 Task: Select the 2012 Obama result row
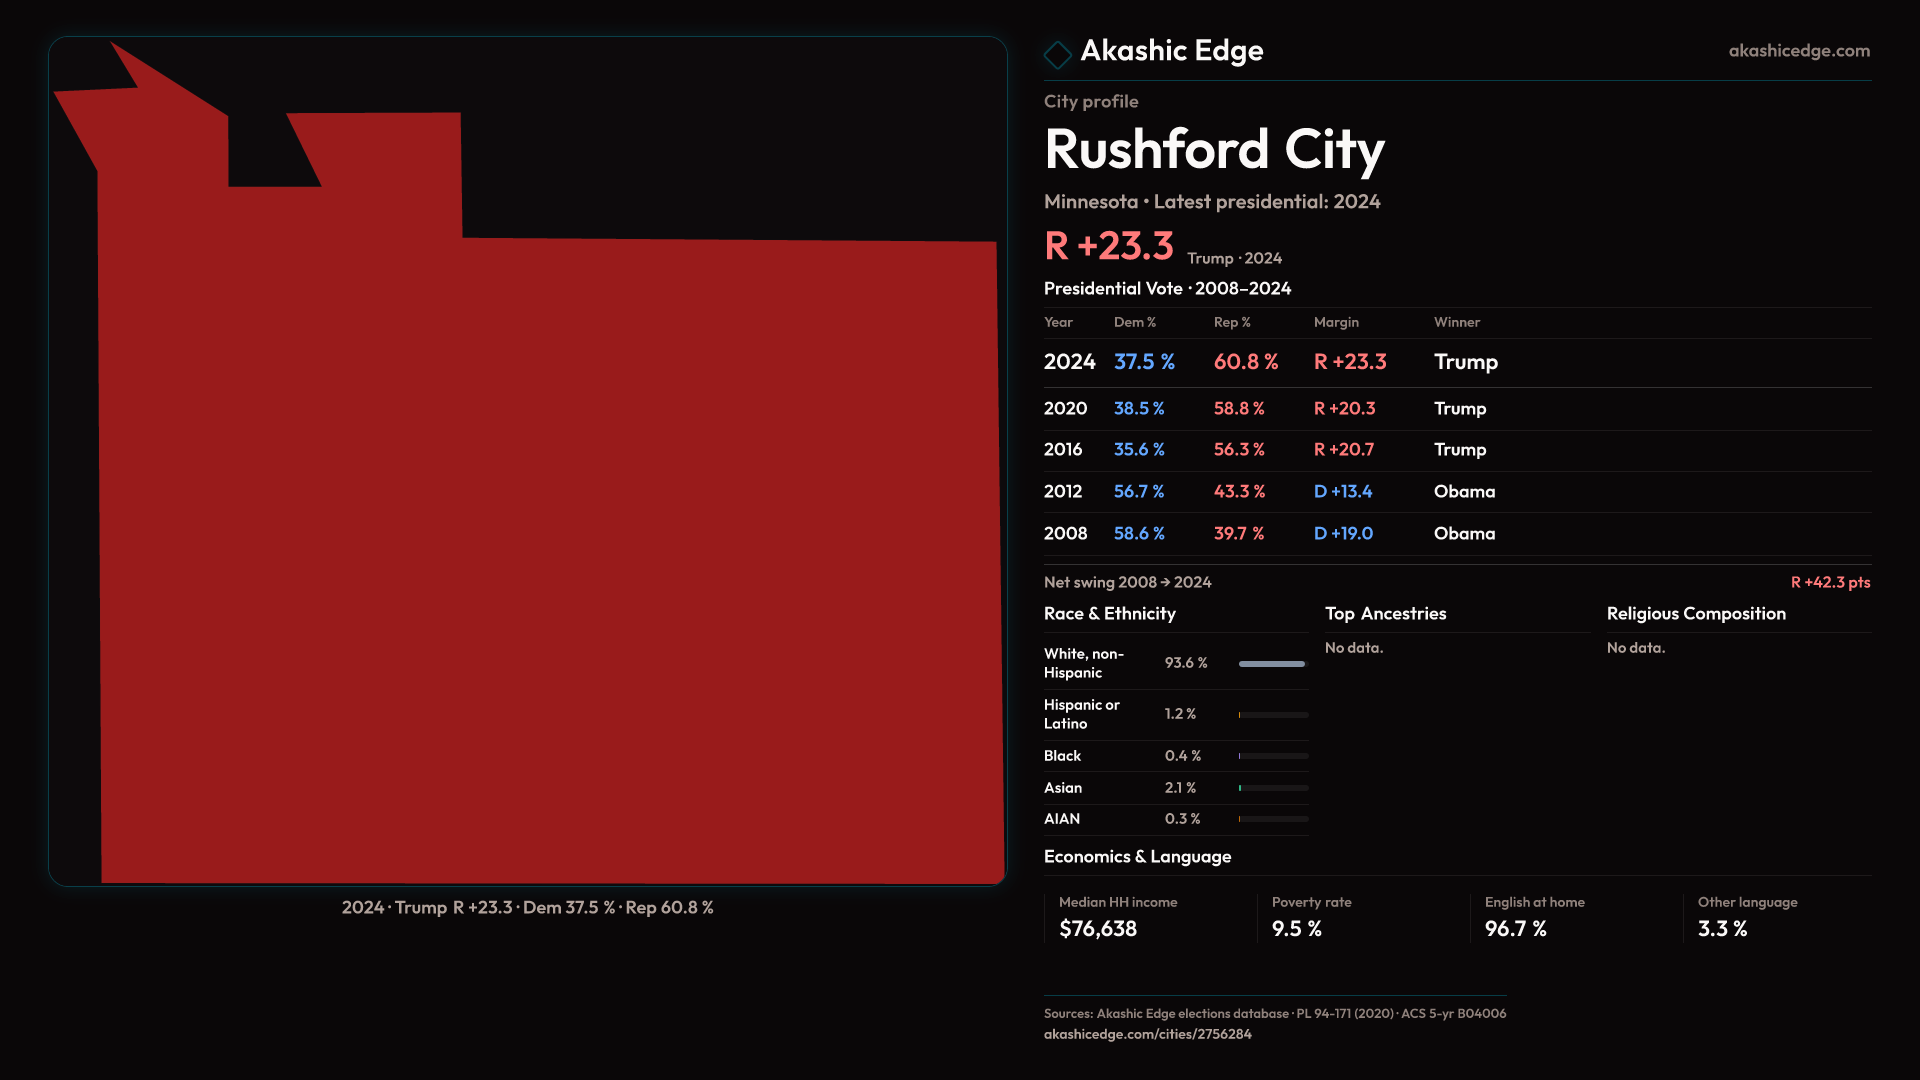(1270, 491)
